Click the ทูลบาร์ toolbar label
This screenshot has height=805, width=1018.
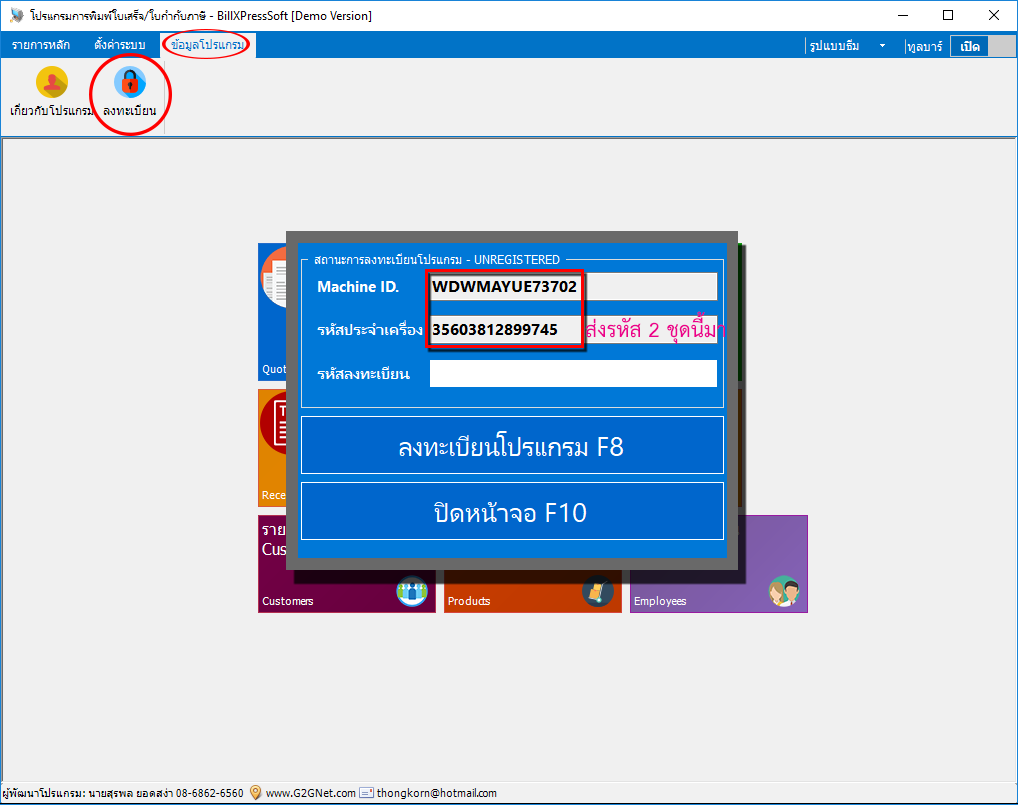tap(925, 46)
